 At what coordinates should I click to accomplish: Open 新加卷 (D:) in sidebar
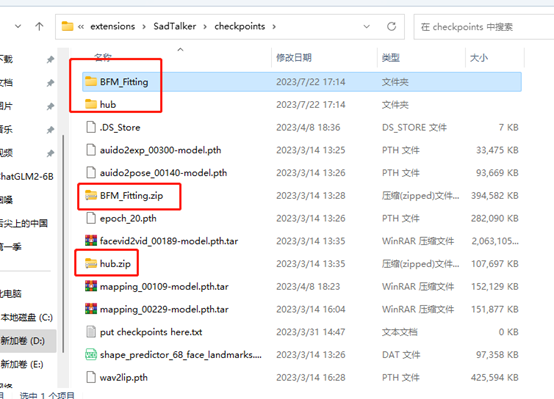coord(23,341)
